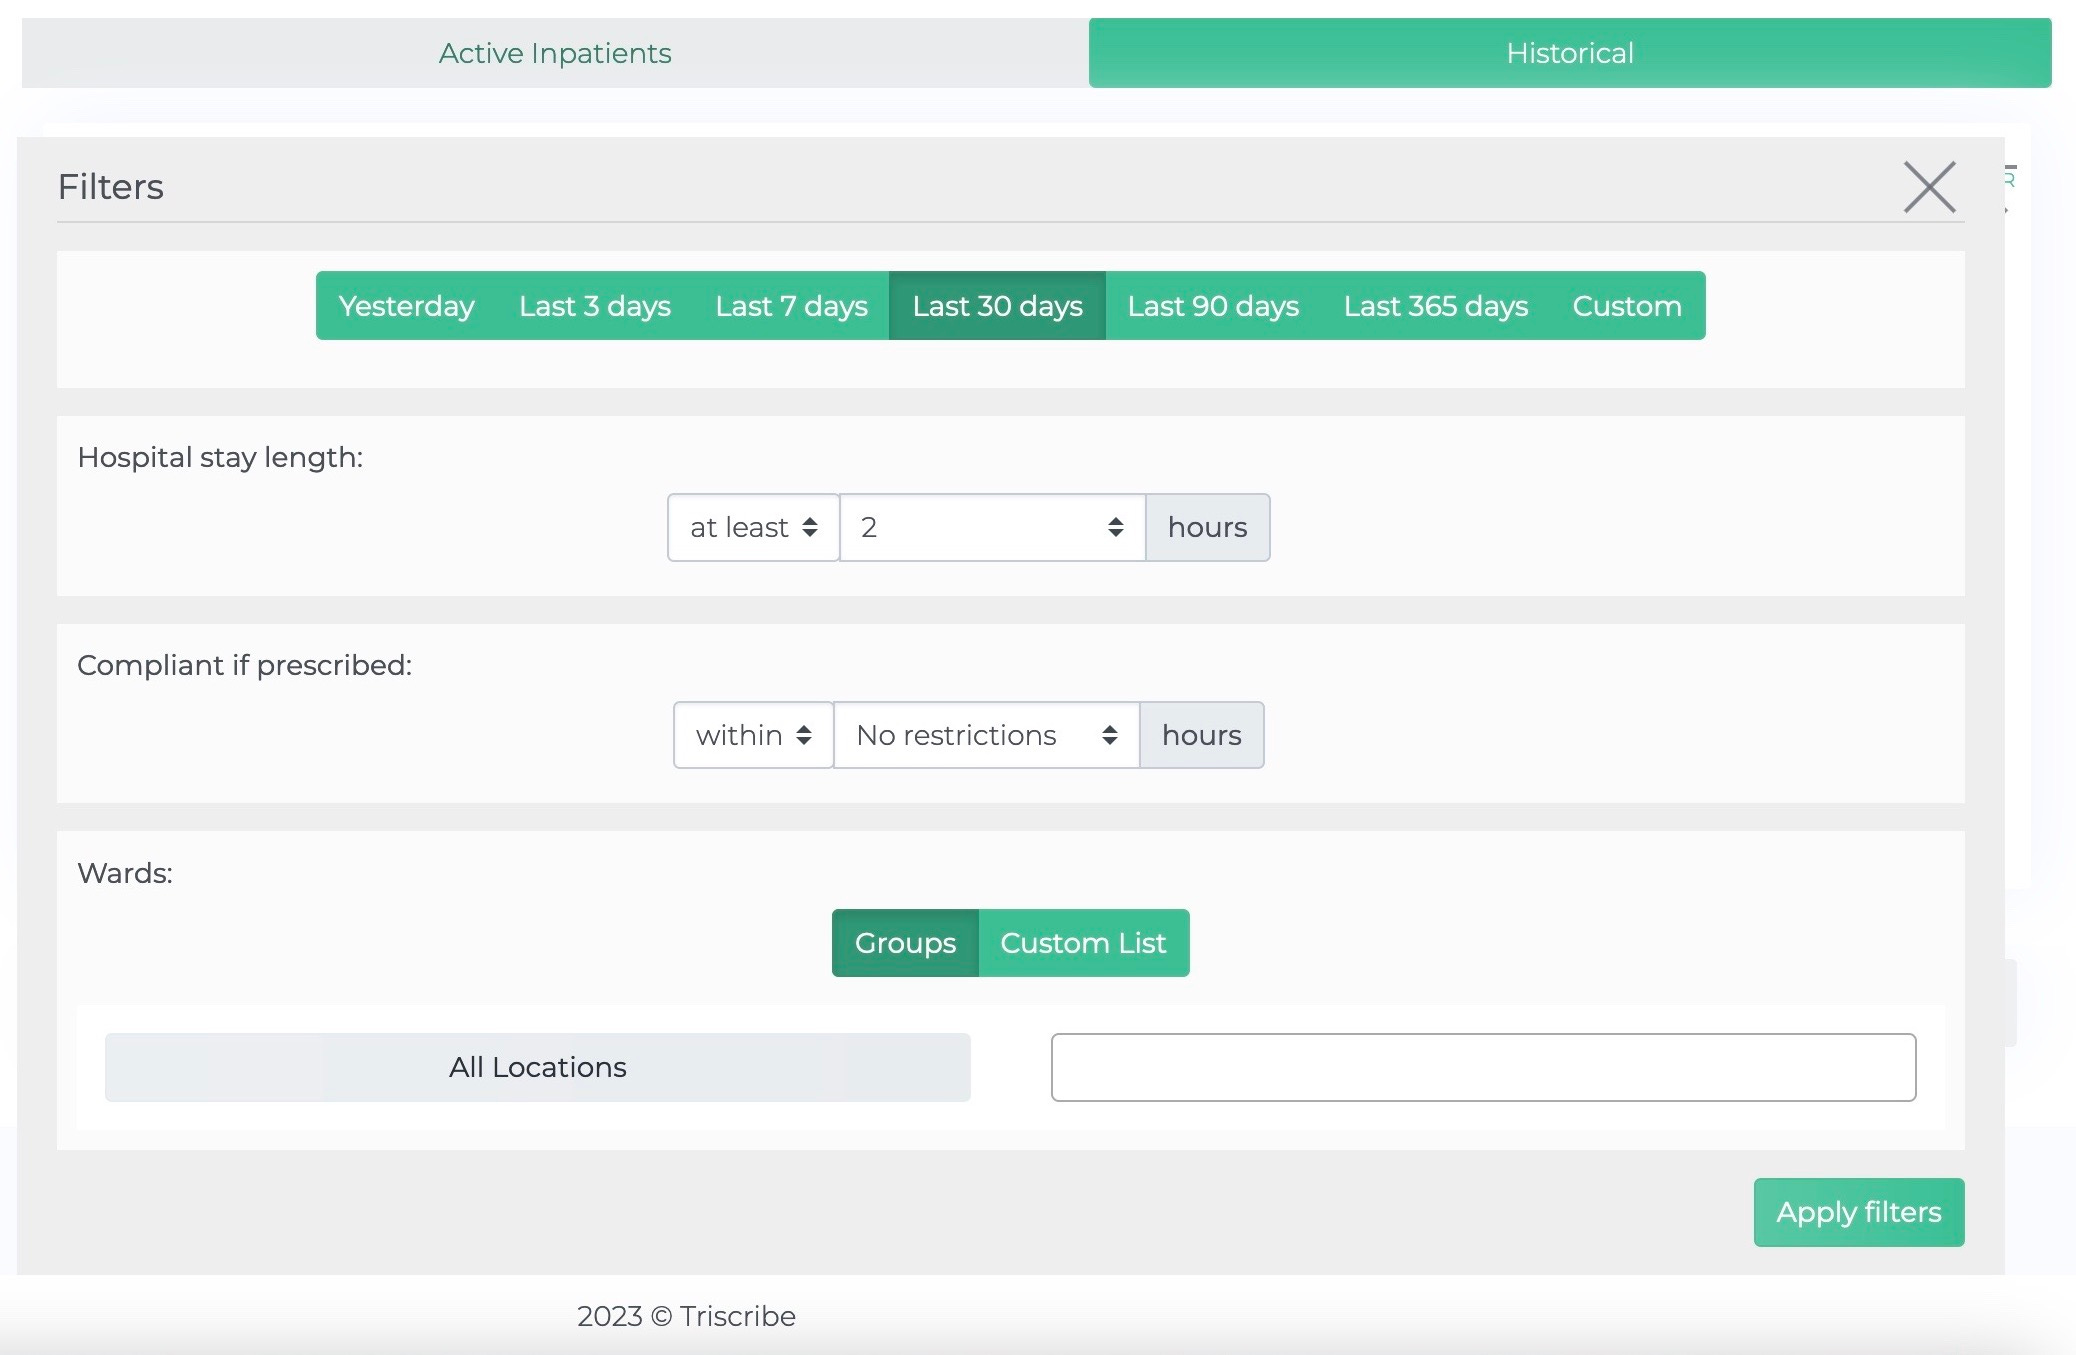Screen dimensions: 2076x1355
Task: Click the empty wards input field
Action: point(1484,1067)
